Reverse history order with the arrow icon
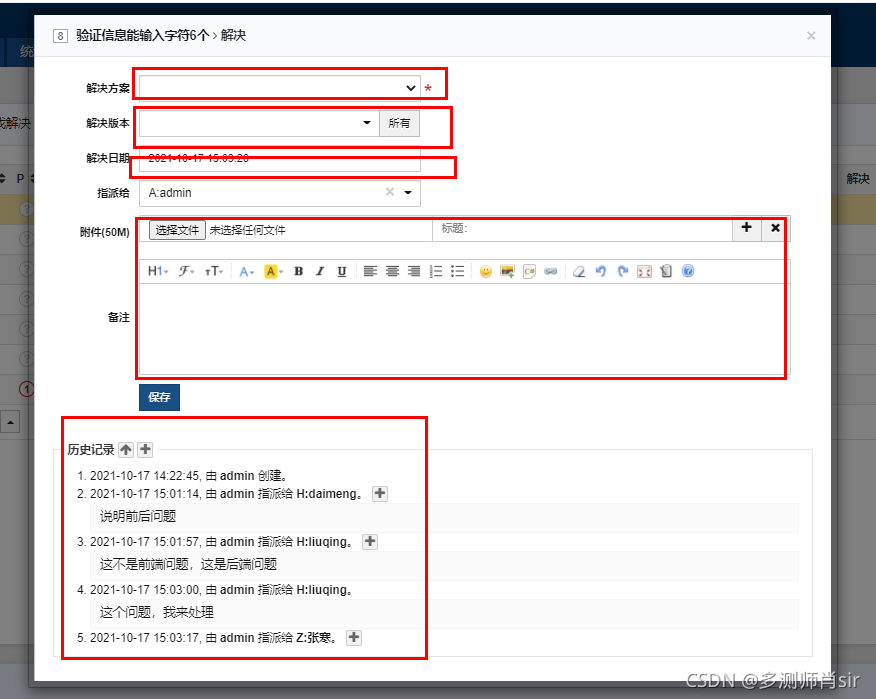 coord(126,449)
